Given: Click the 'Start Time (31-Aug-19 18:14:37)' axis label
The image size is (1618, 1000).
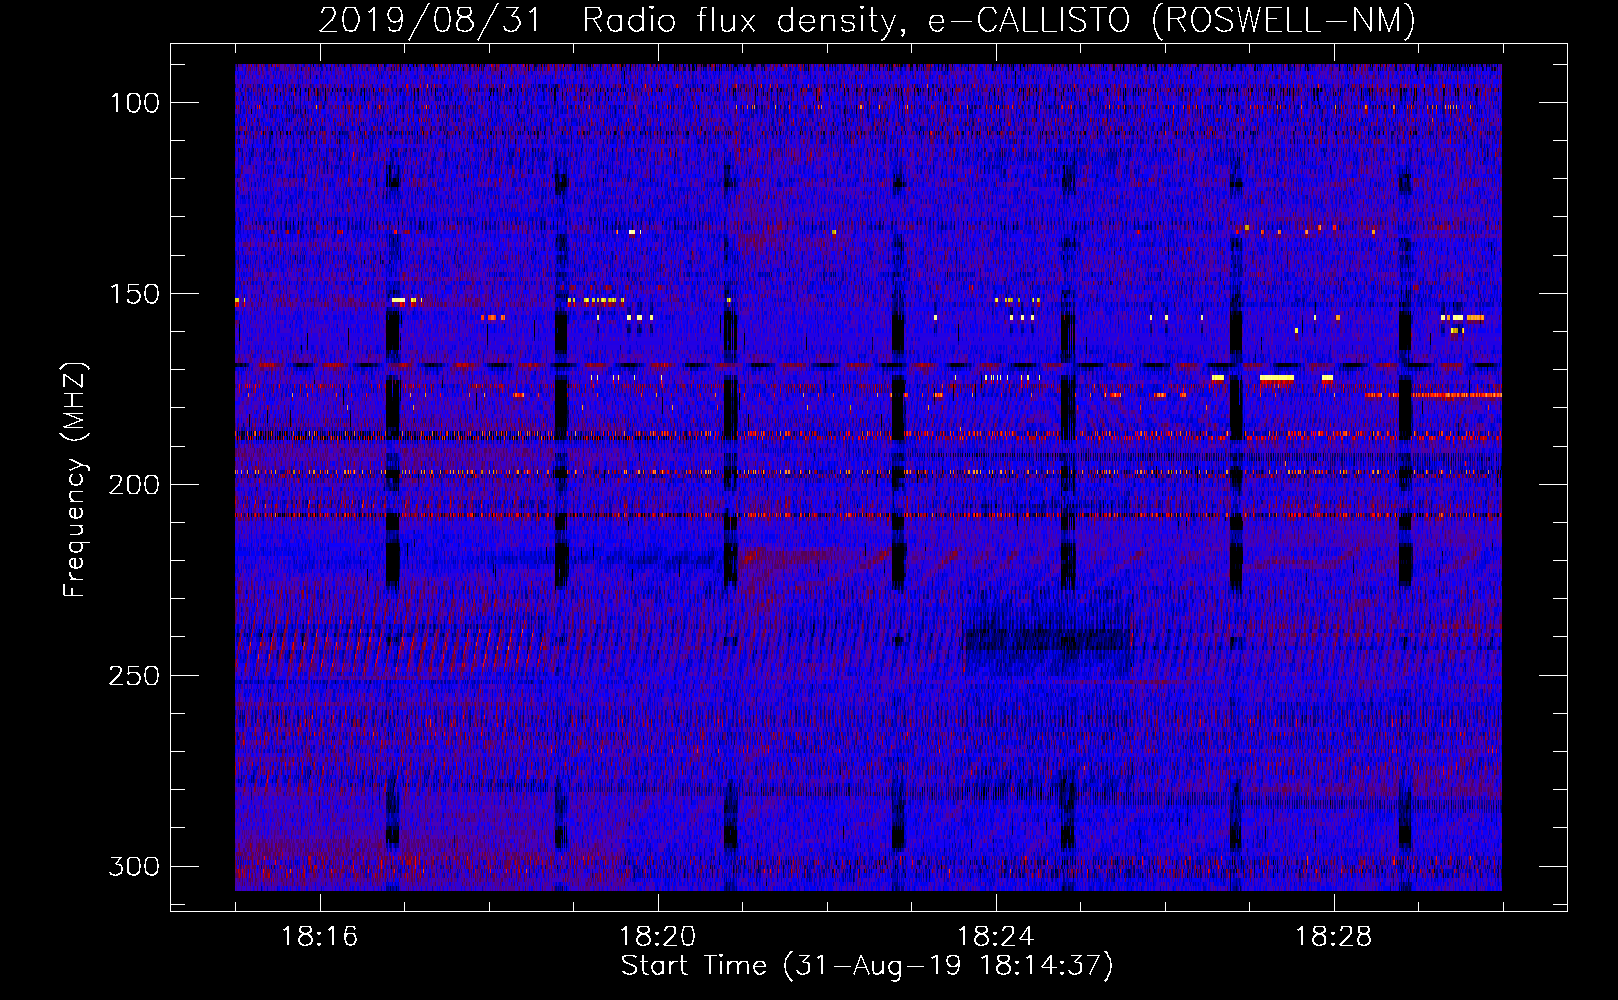Looking at the screenshot, I should point(867,966).
